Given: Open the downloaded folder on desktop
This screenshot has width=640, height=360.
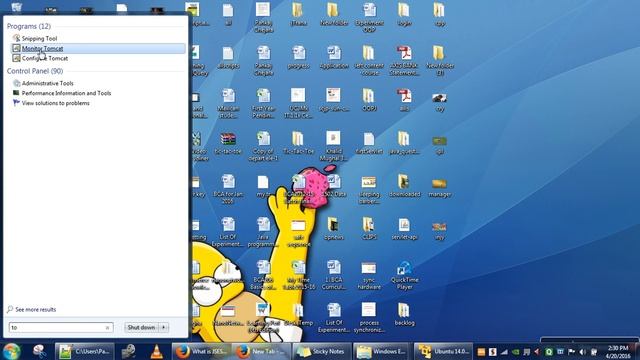Looking at the screenshot, I should point(404,186).
